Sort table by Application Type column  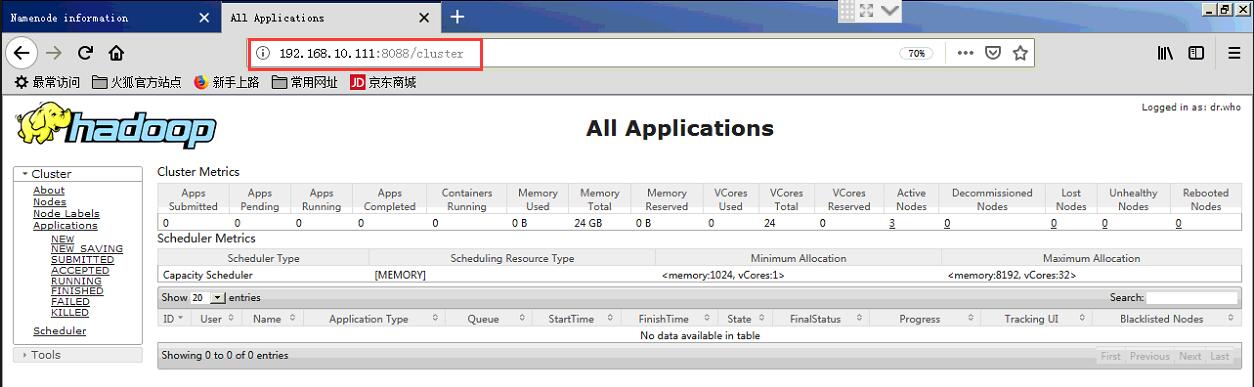tap(374, 319)
